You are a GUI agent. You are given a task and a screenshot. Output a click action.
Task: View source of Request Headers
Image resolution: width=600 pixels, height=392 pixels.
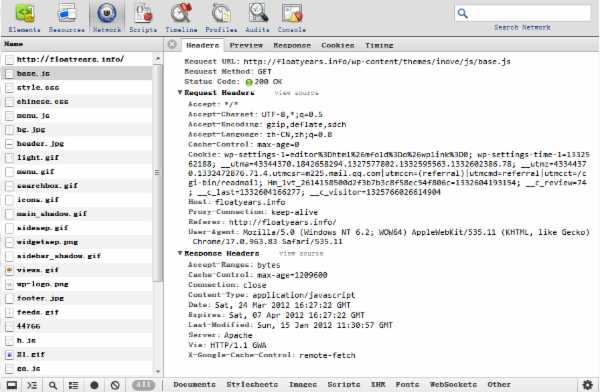[x=297, y=93]
